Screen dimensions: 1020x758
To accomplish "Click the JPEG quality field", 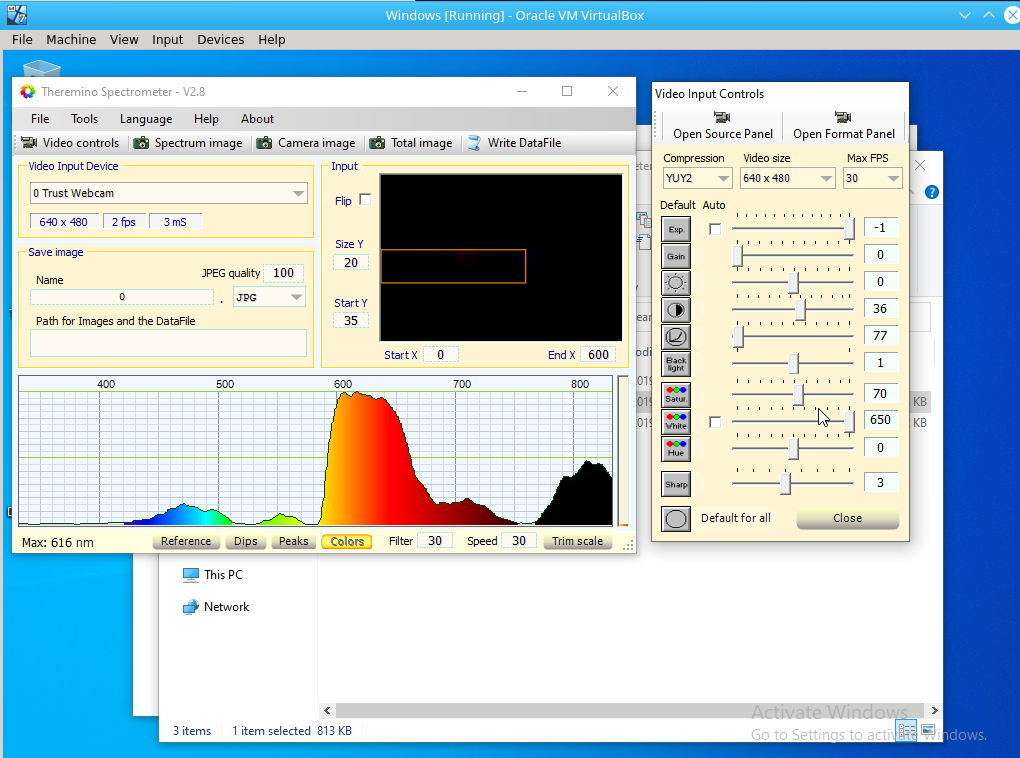I will [x=284, y=273].
